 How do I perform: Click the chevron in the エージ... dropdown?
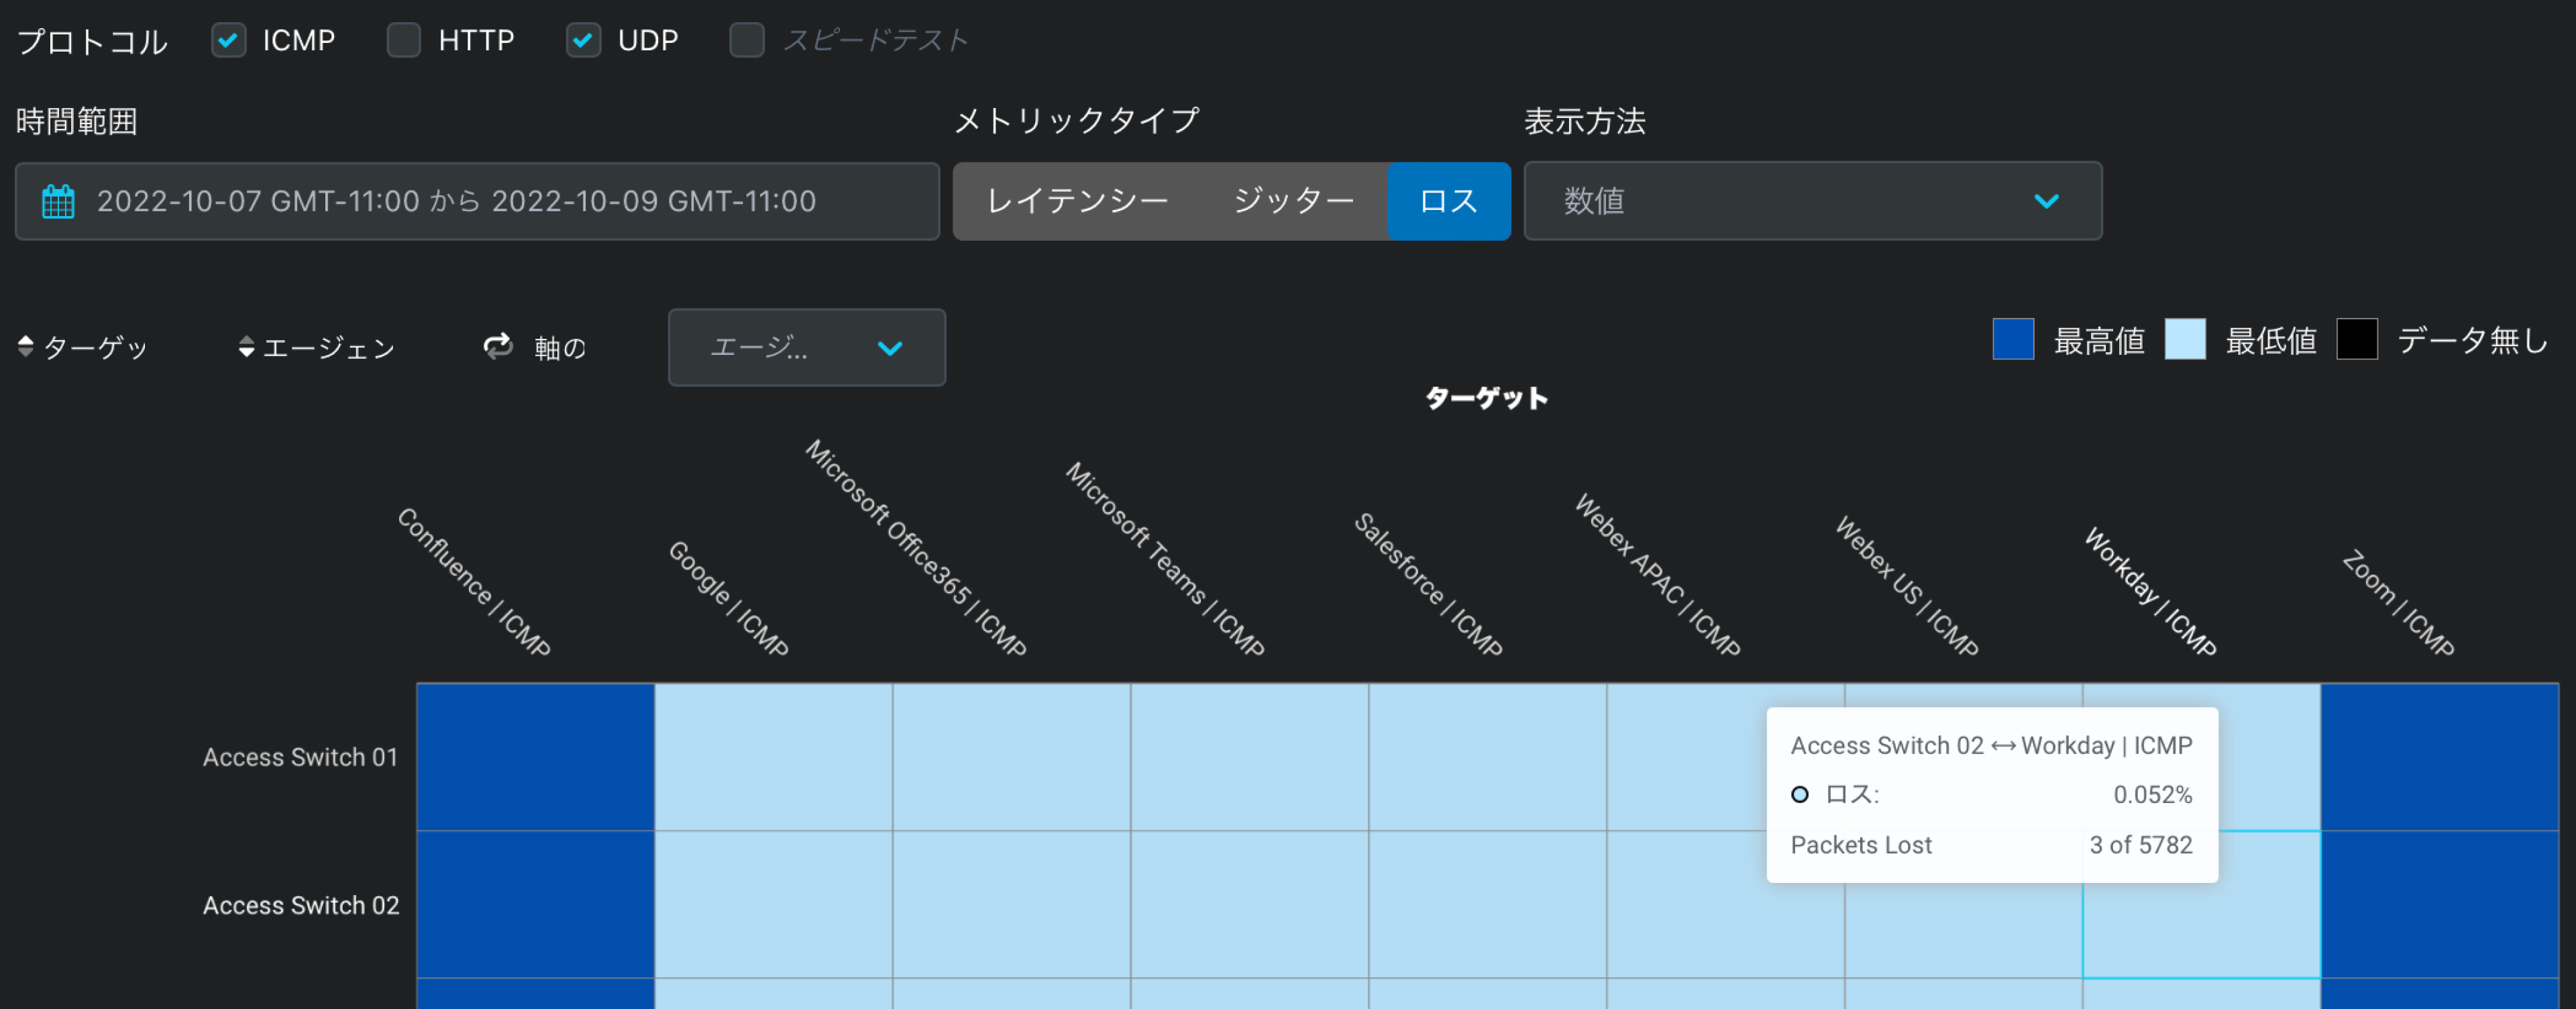tap(889, 348)
